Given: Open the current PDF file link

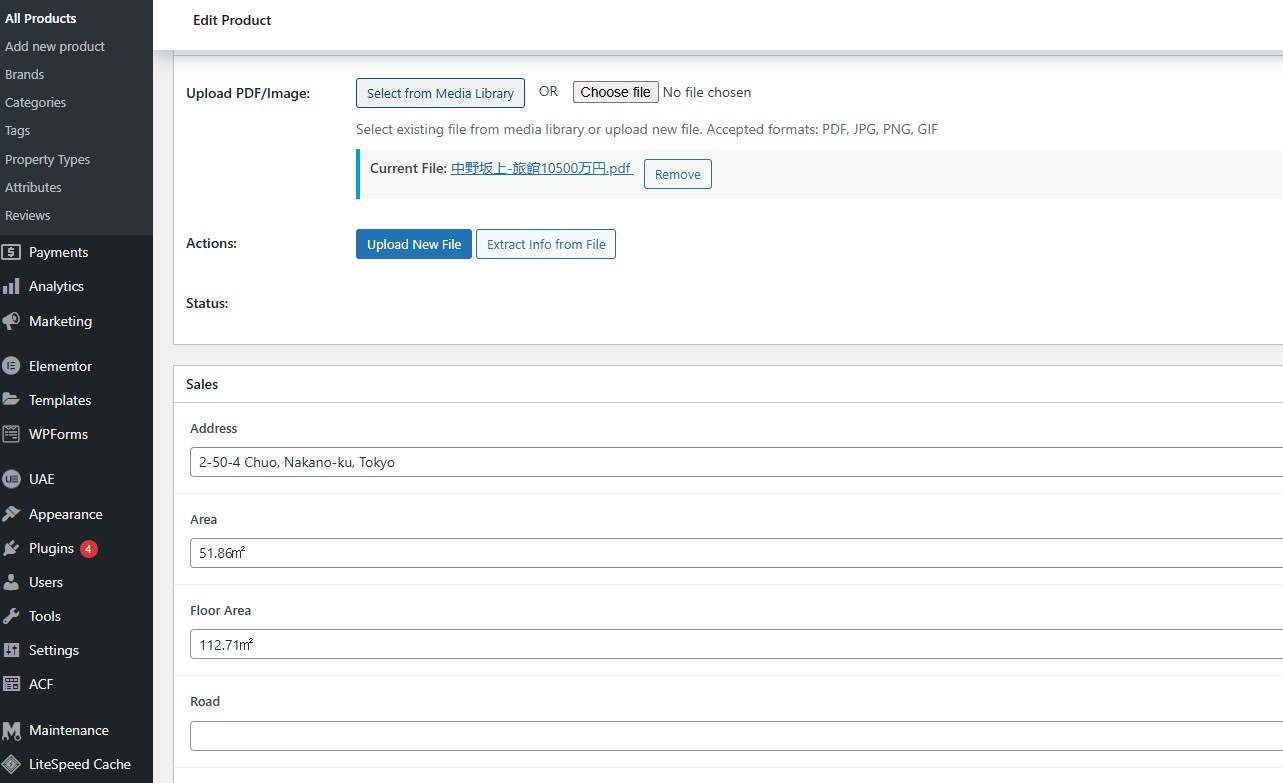Looking at the screenshot, I should (x=541, y=168).
